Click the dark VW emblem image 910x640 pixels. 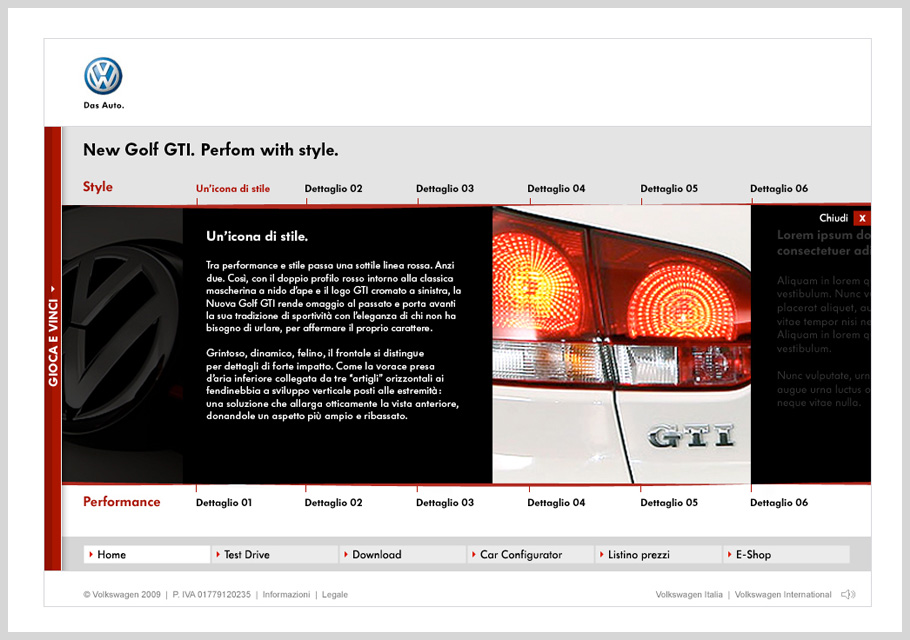click(122, 345)
